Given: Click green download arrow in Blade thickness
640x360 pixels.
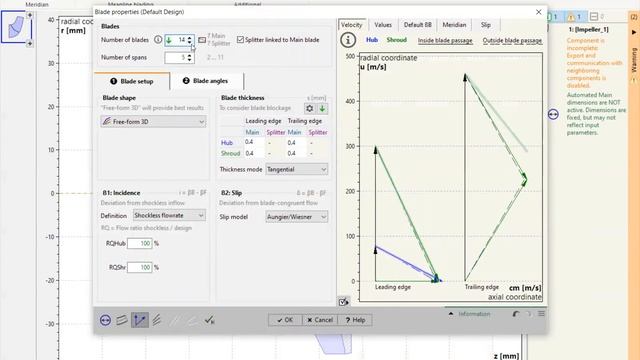Looking at the screenshot, I should click(x=322, y=109).
